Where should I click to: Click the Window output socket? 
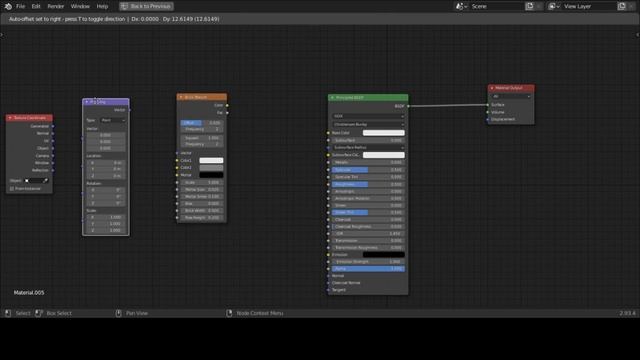pyautogui.click(x=53, y=163)
